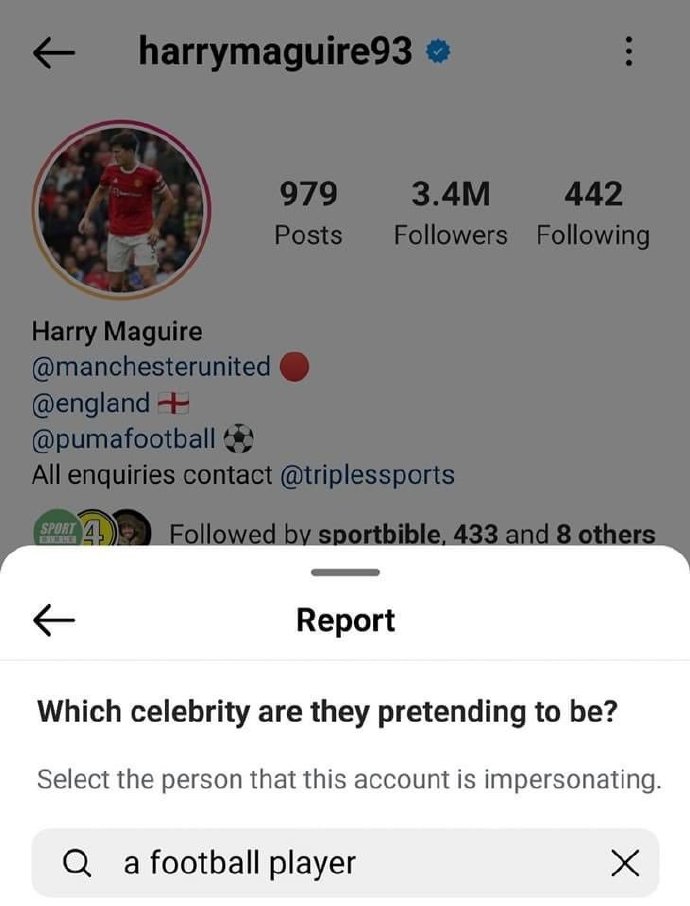
Task: Open the @pumafootball mention link
Action: click(124, 438)
